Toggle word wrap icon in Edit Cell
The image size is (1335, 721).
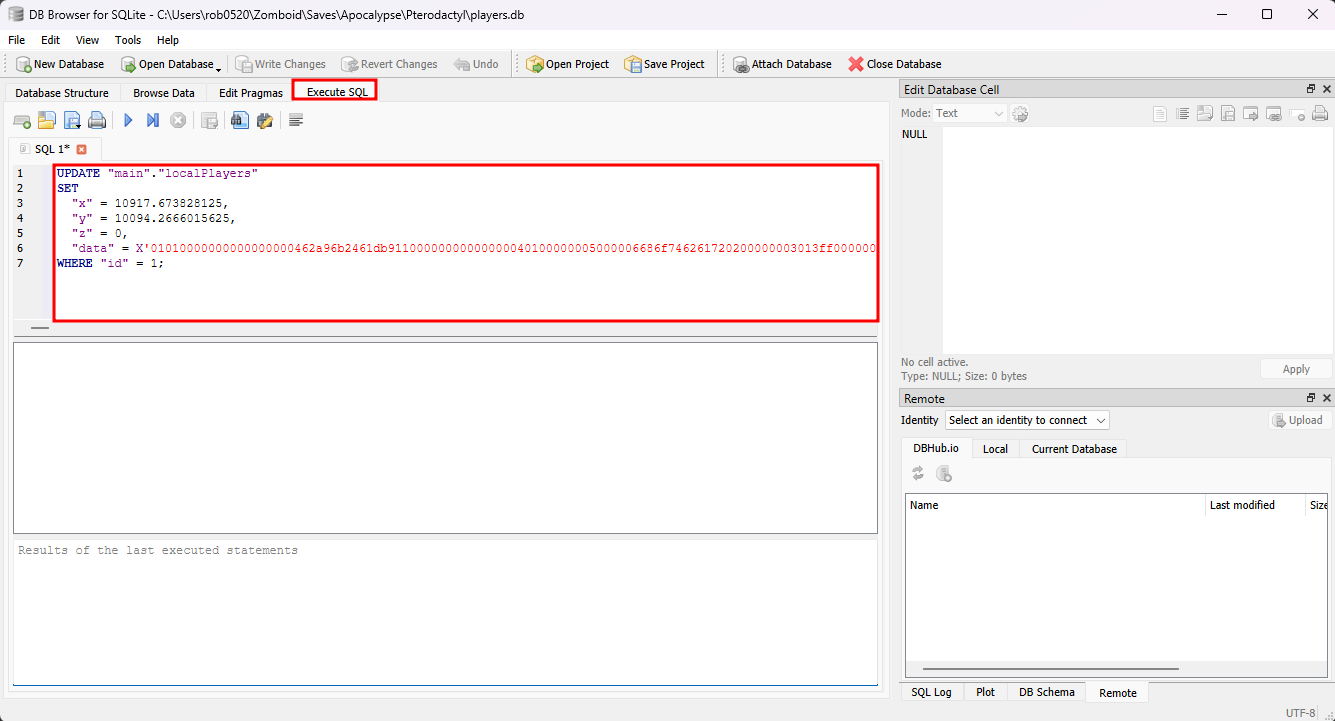point(1182,114)
